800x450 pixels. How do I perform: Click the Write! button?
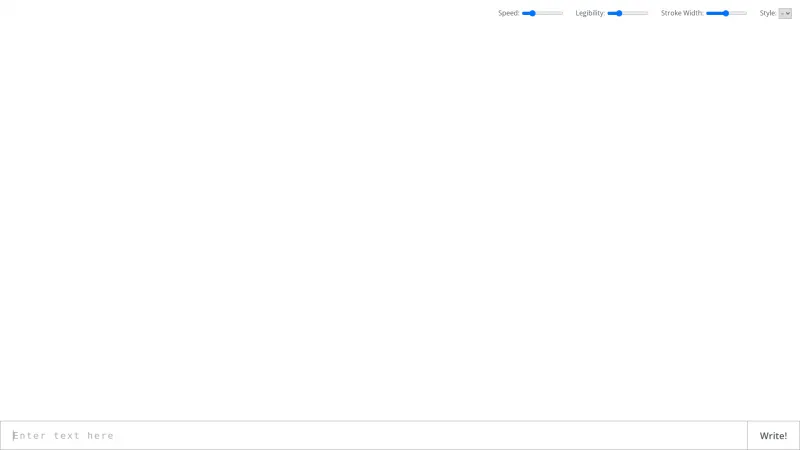773,436
